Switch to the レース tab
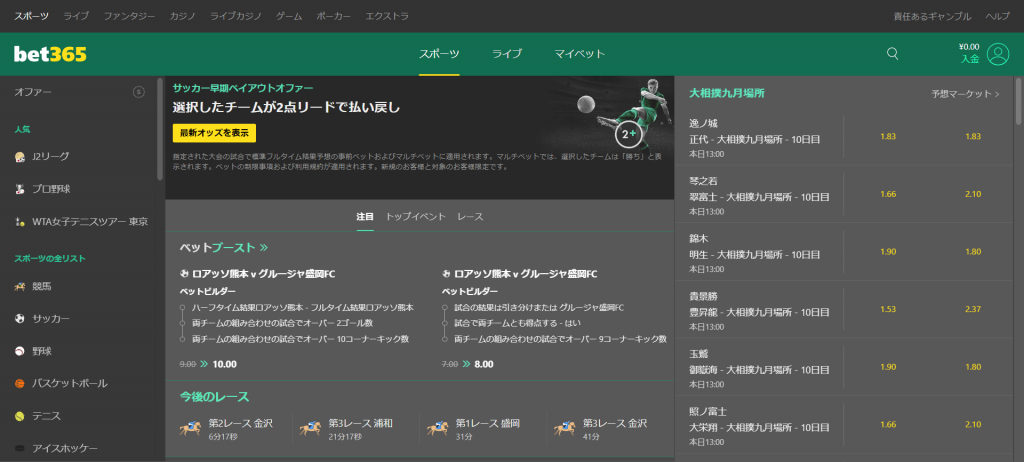Image resolution: width=1024 pixels, height=462 pixels. click(x=470, y=216)
